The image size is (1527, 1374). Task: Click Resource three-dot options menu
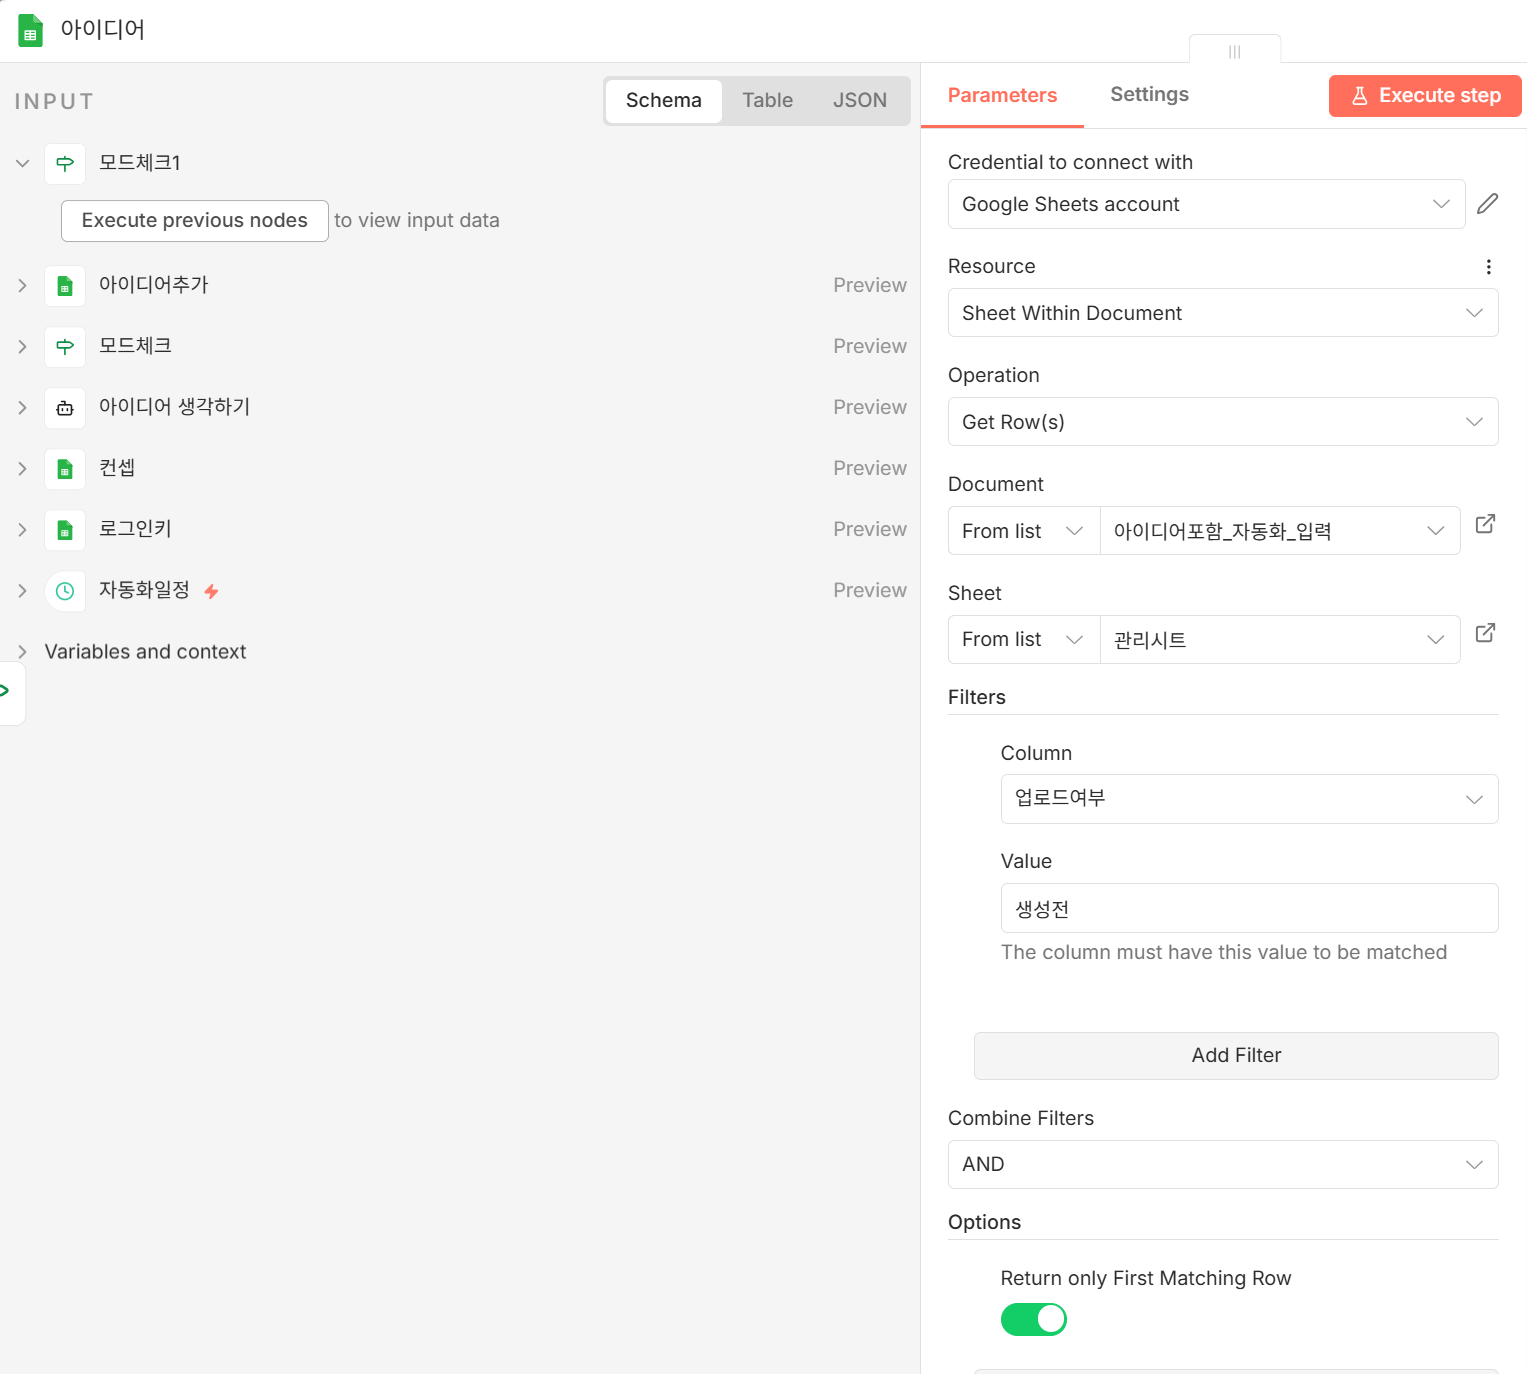point(1488,267)
